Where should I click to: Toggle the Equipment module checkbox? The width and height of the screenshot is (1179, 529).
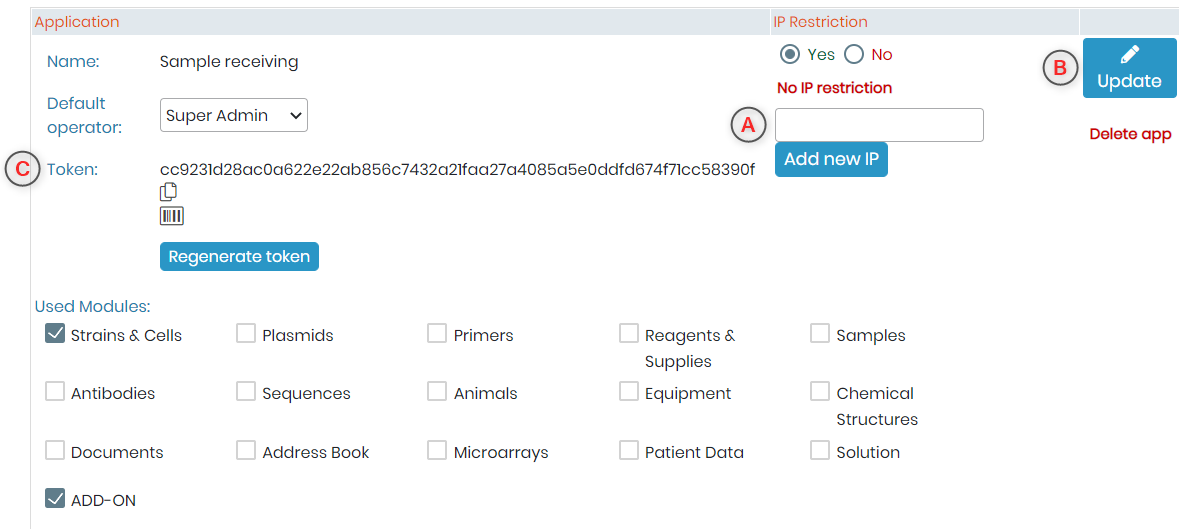629,391
